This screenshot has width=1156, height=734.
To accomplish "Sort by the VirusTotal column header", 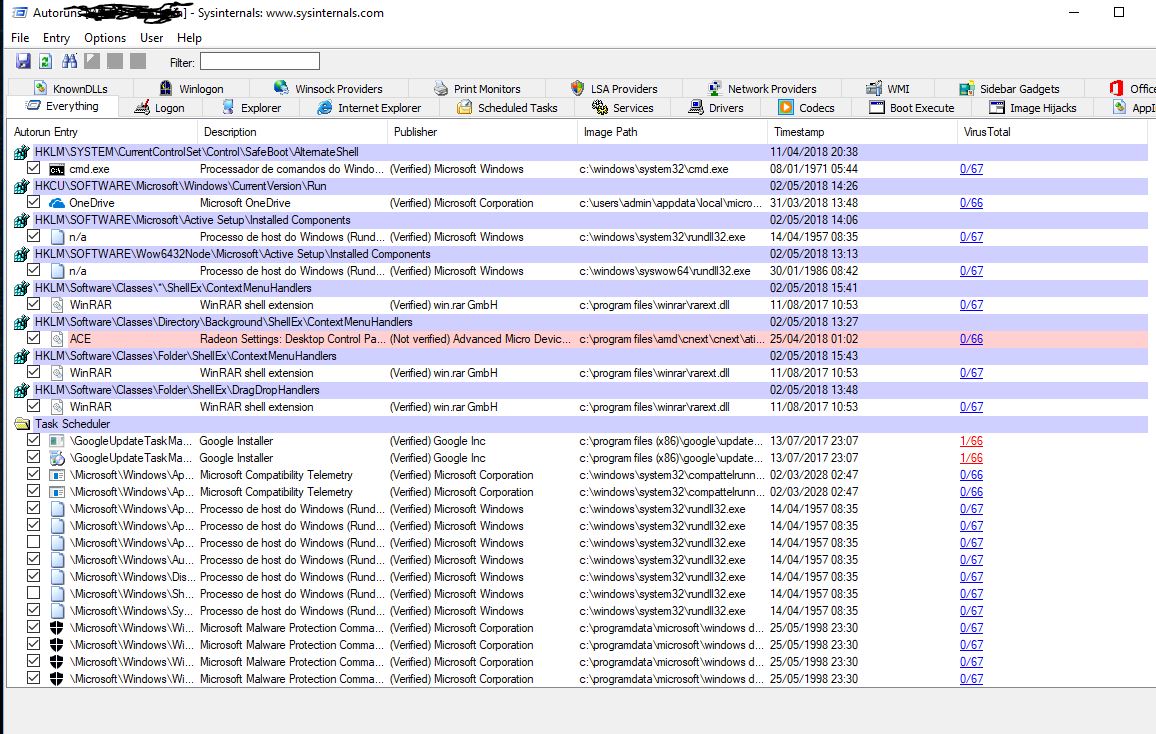I will point(1052,132).
